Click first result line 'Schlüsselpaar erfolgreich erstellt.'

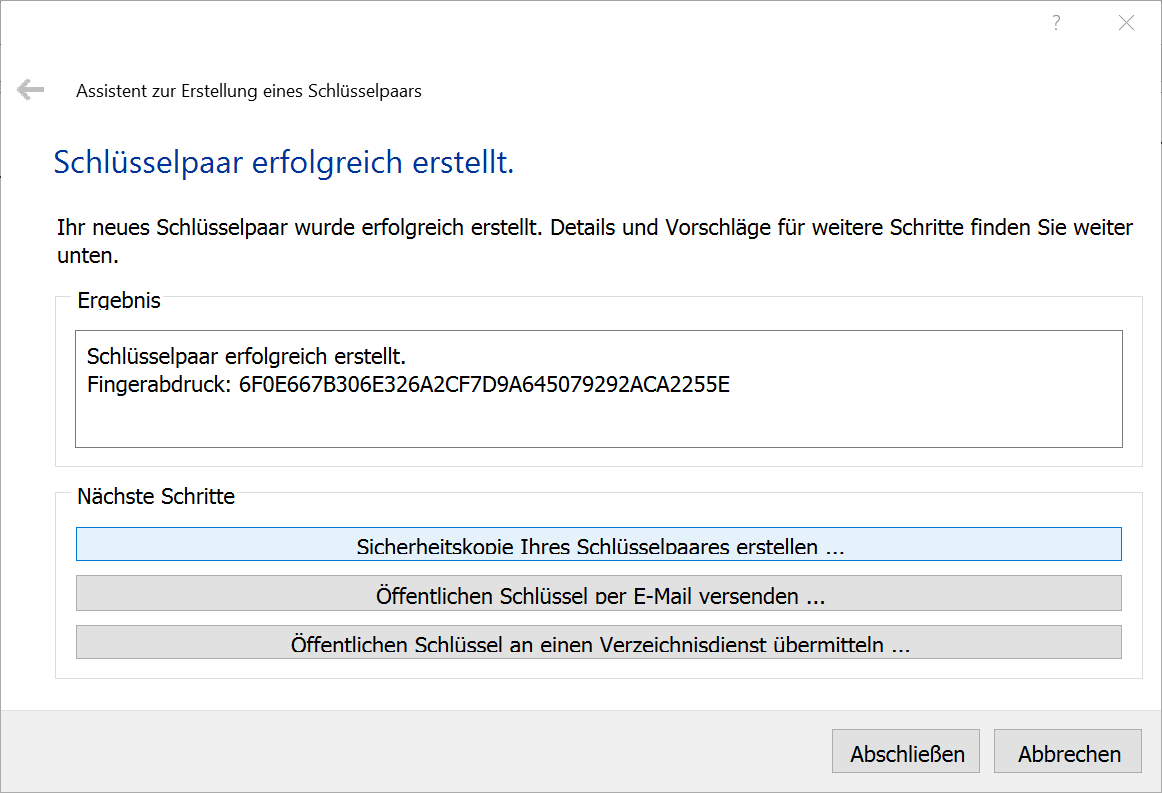246,356
